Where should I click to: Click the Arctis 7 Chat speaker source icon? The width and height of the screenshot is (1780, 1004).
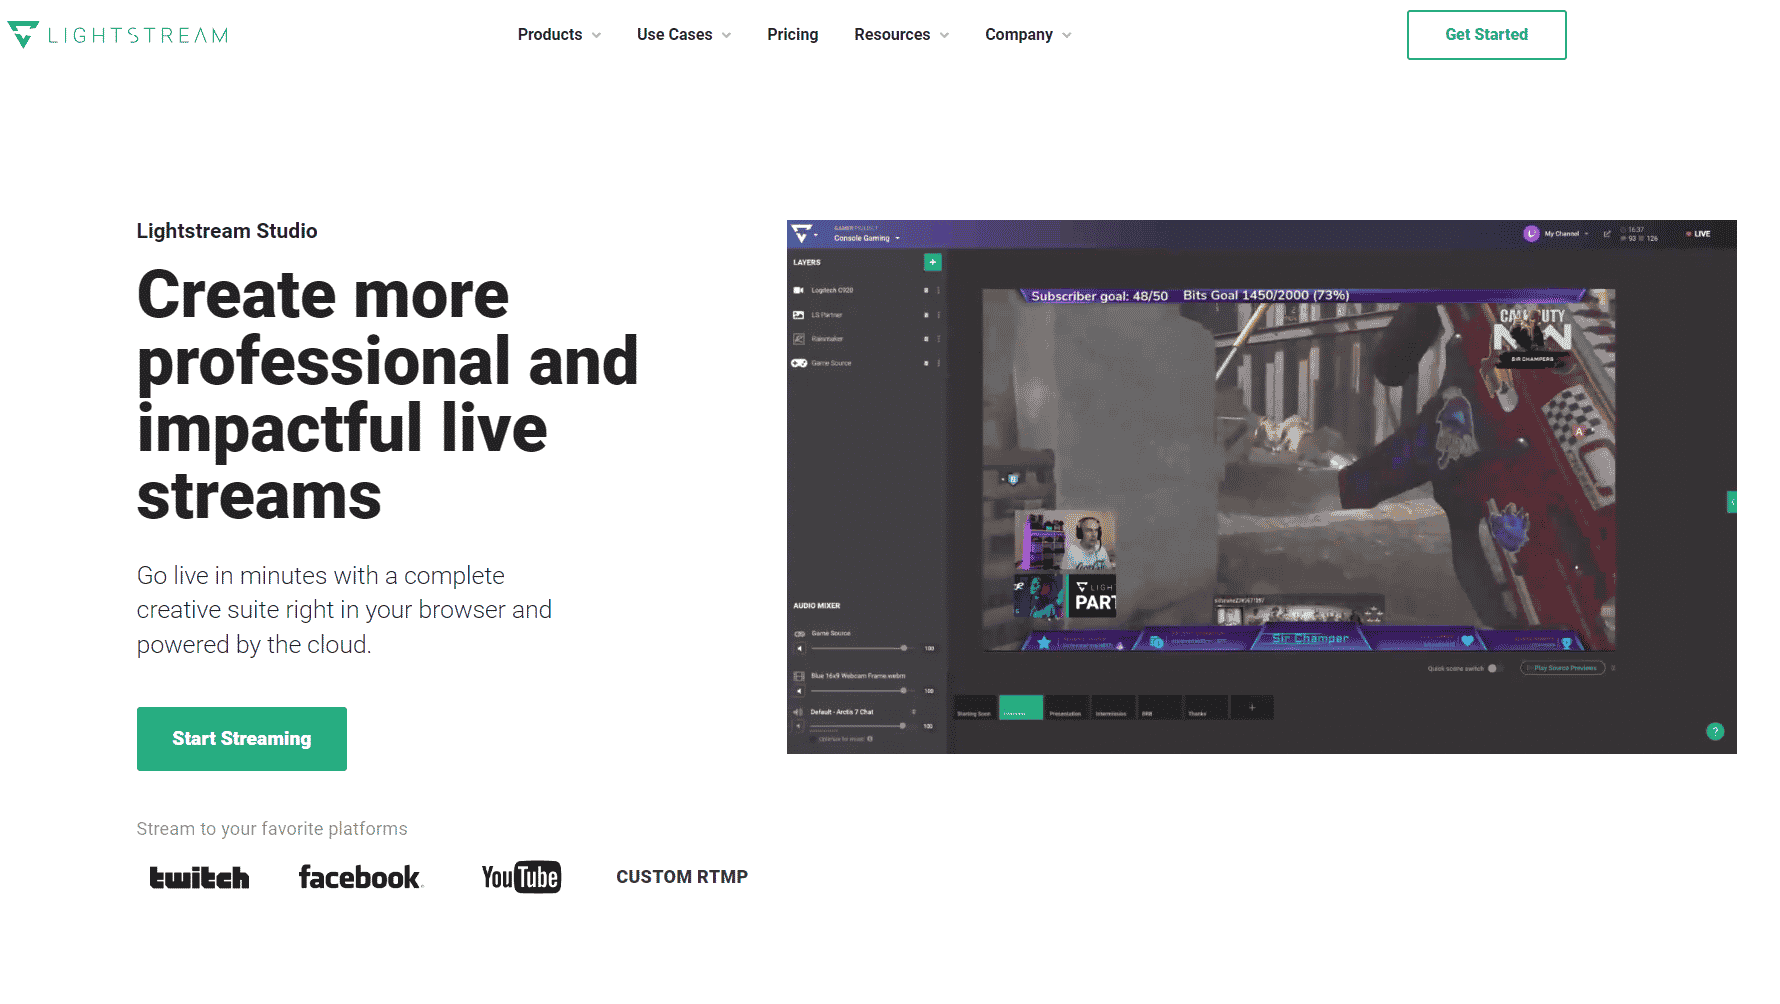tap(799, 712)
